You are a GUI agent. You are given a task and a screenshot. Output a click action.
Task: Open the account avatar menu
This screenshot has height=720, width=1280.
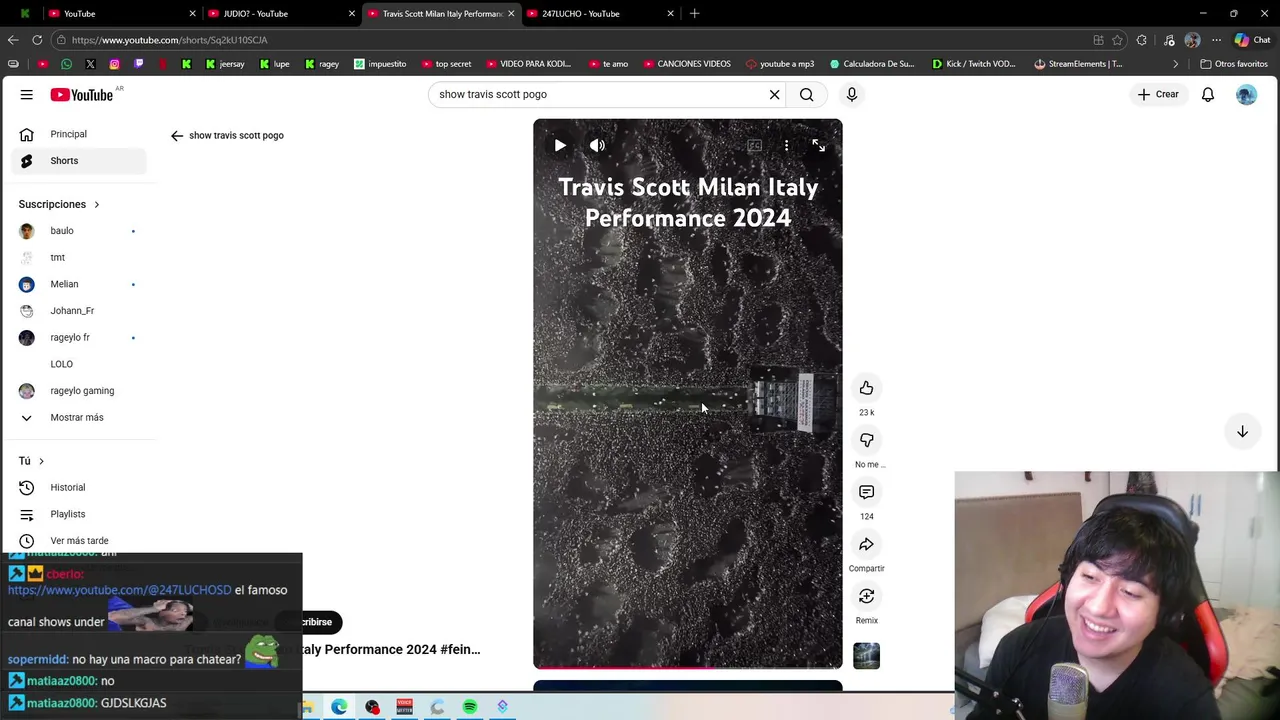tap(1246, 94)
